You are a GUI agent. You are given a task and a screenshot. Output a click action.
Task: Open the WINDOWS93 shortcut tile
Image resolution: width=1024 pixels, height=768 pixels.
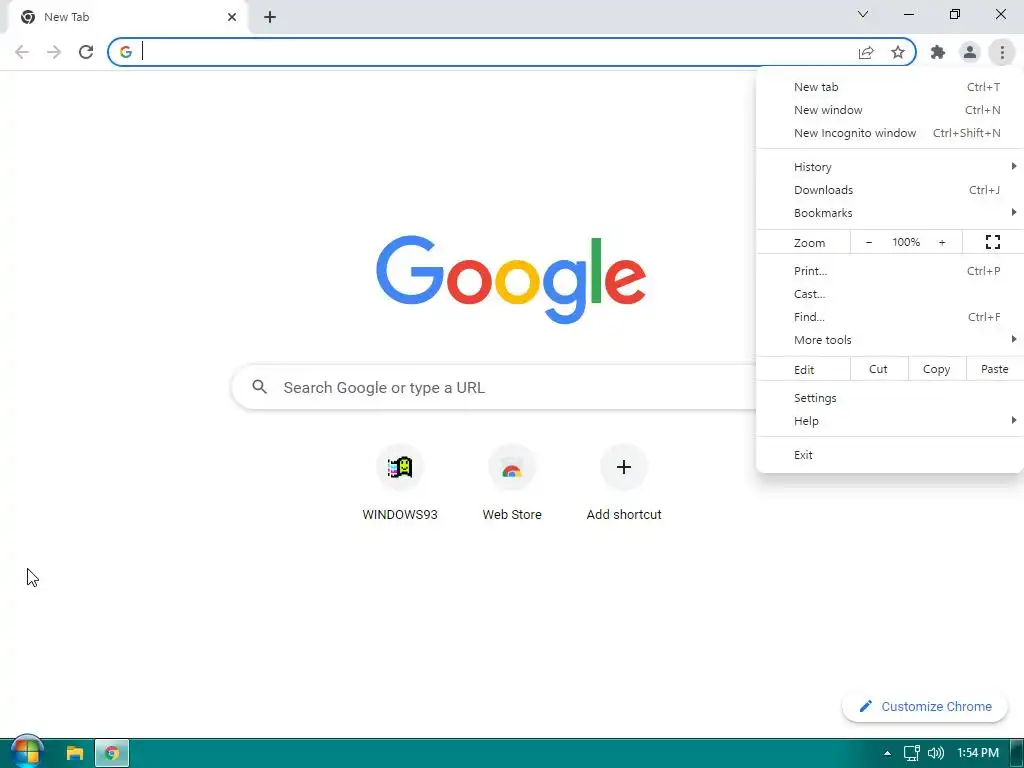[400, 483]
